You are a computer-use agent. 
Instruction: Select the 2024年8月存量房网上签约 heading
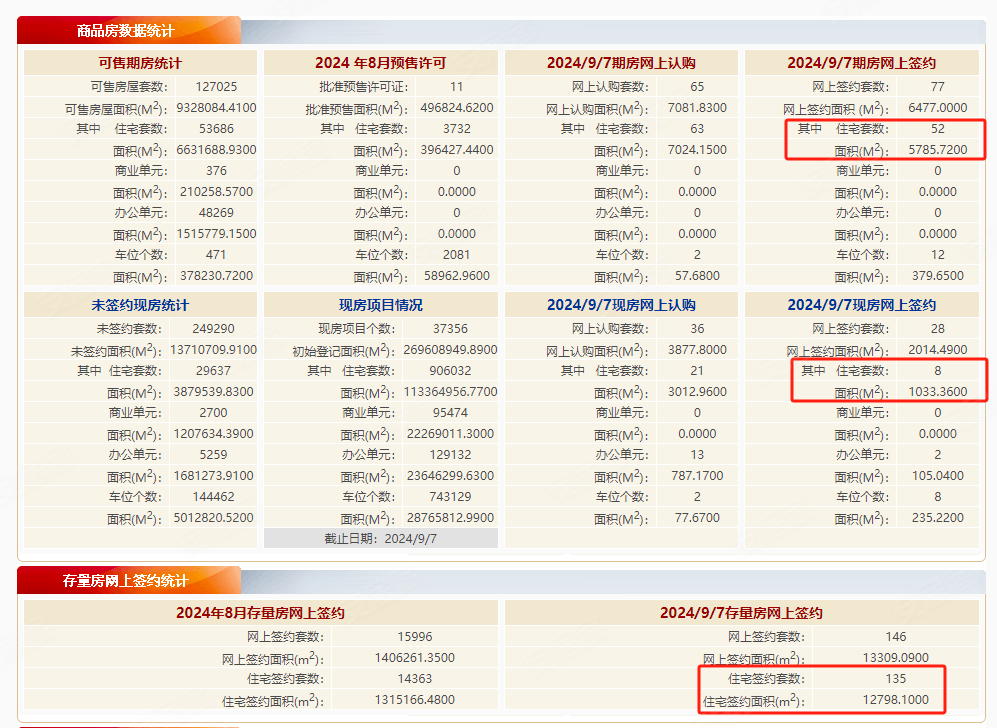tap(260, 613)
